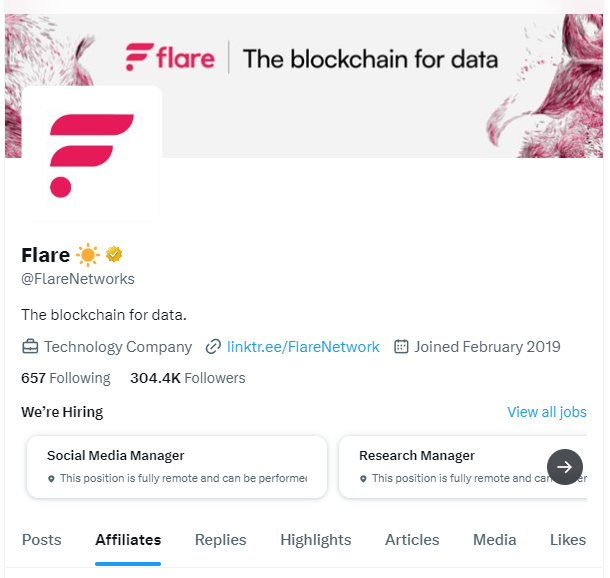Open the Articles tab
This screenshot has width=610, height=578.
click(412, 540)
